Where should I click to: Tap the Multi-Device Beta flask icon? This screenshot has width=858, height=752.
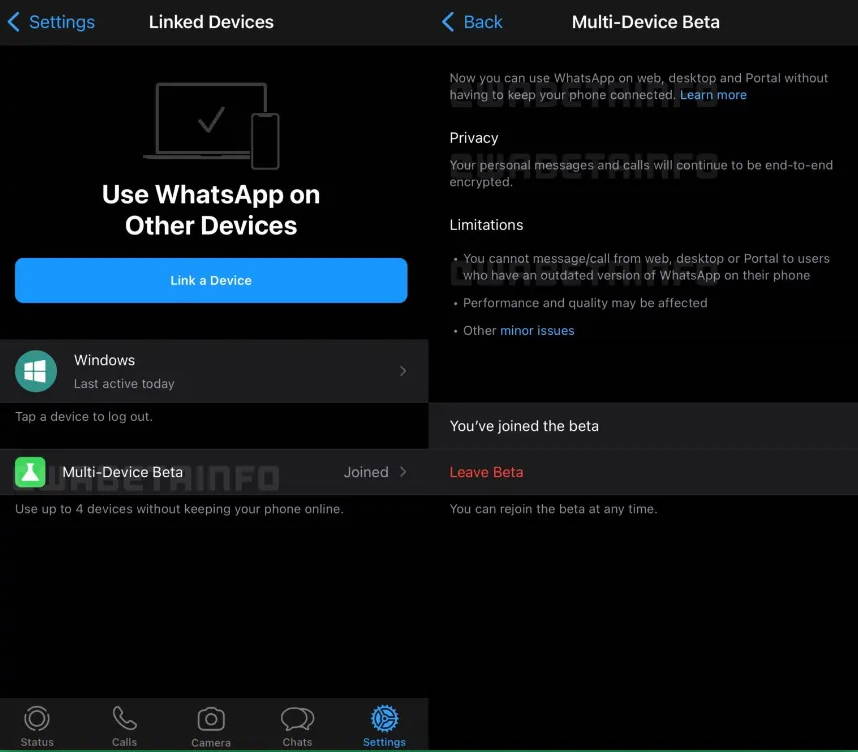pyautogui.click(x=30, y=472)
